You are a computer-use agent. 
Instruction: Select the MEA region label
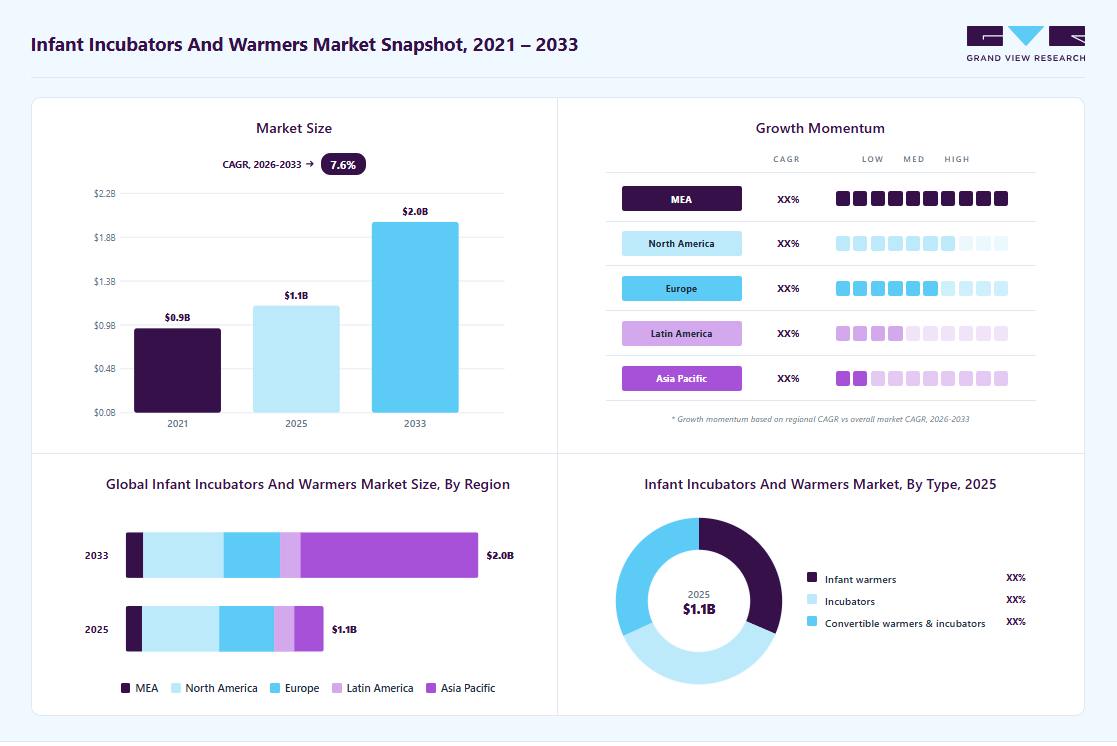pyautogui.click(x=682, y=199)
